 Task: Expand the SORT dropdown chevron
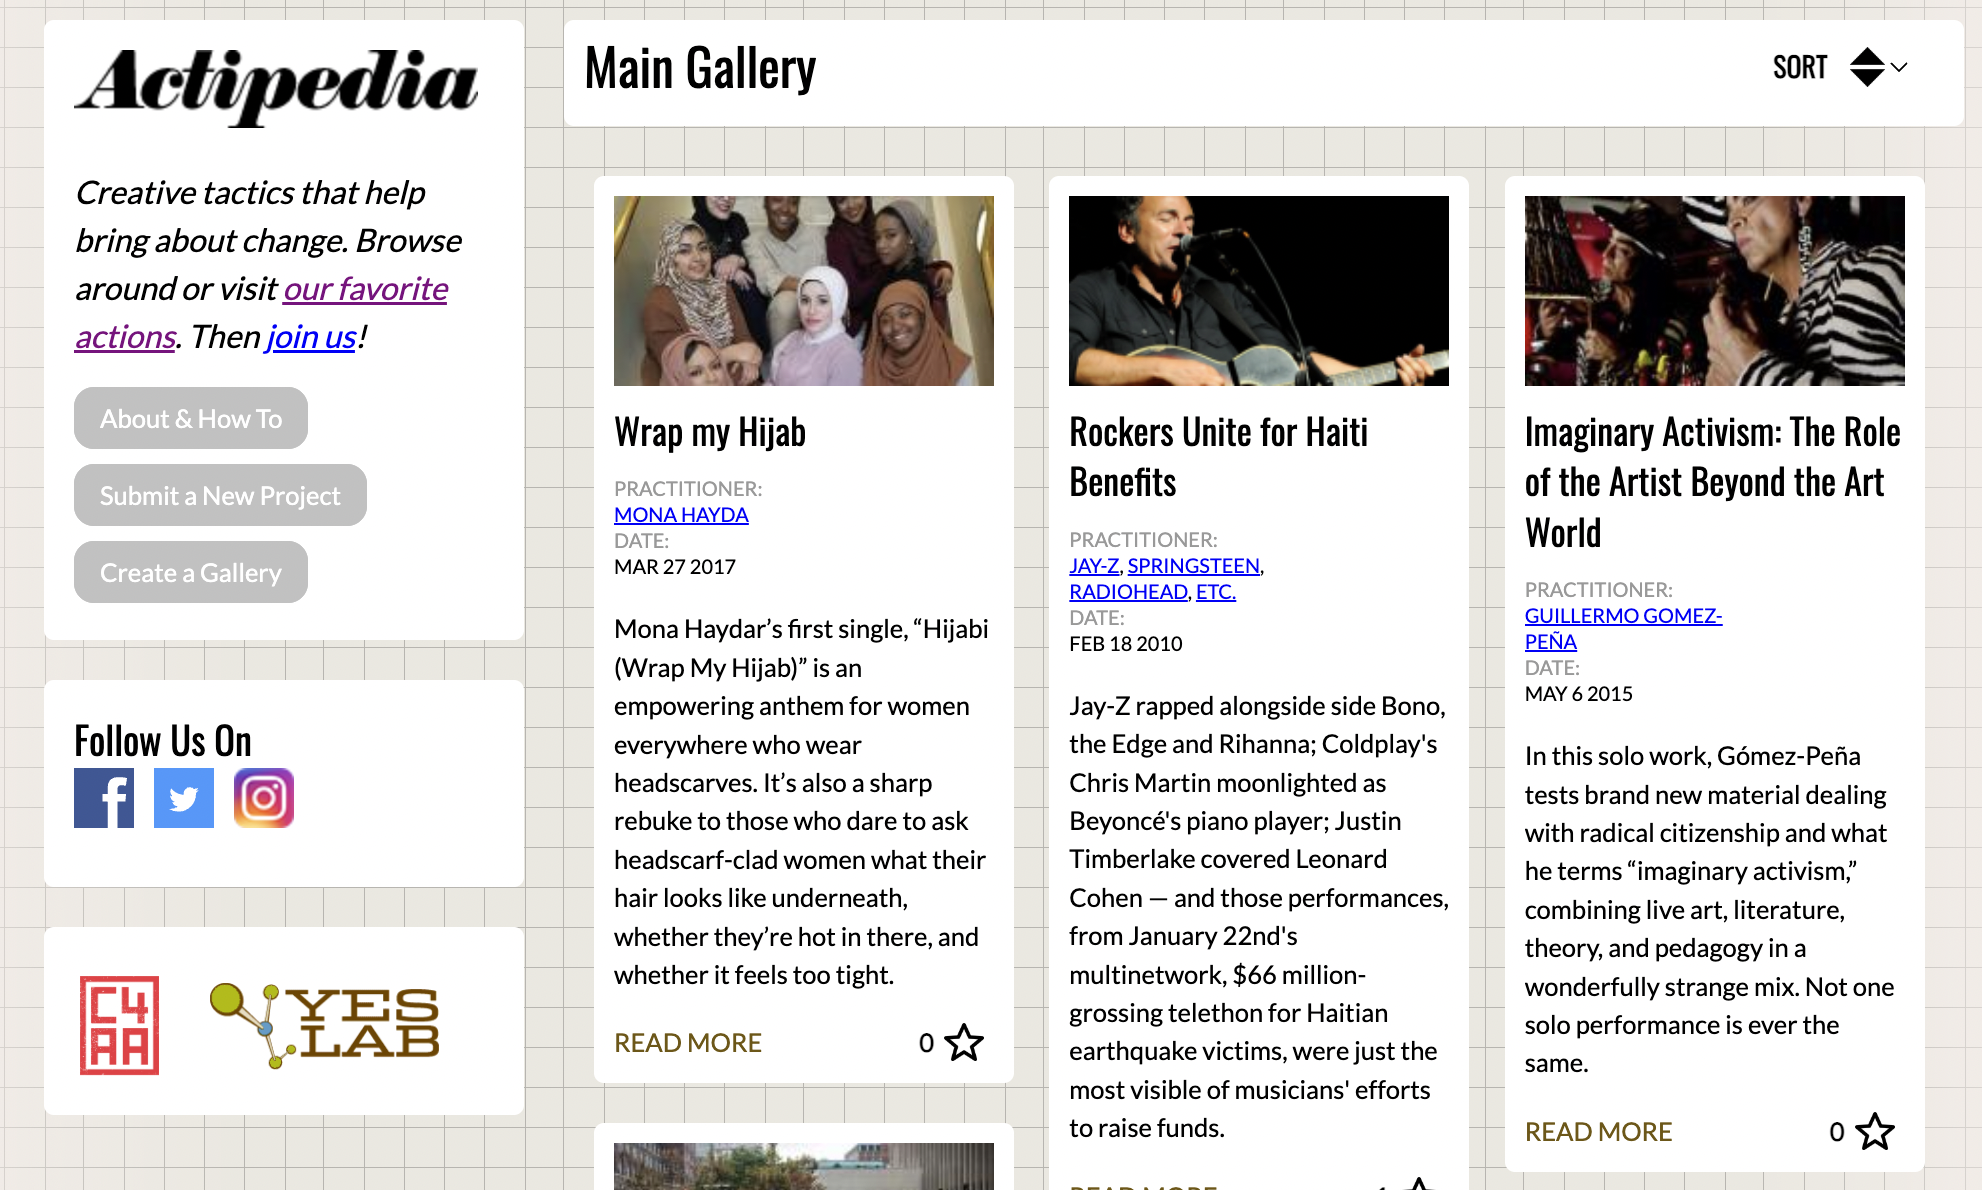pos(1899,68)
